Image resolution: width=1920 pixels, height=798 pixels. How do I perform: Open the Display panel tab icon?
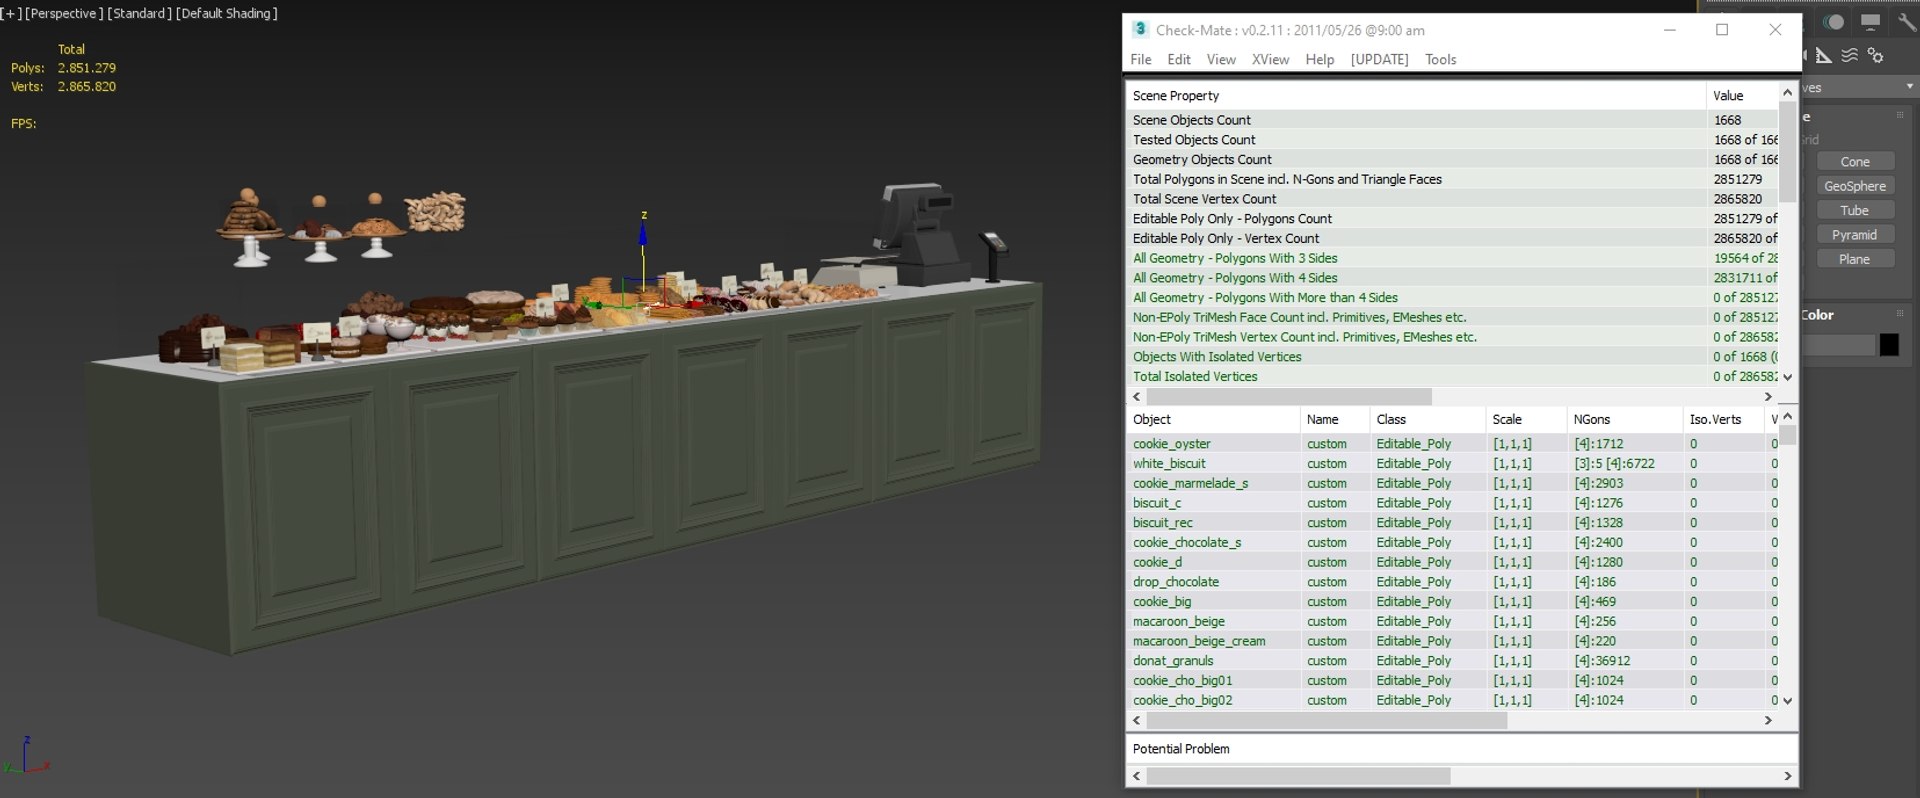1870,22
